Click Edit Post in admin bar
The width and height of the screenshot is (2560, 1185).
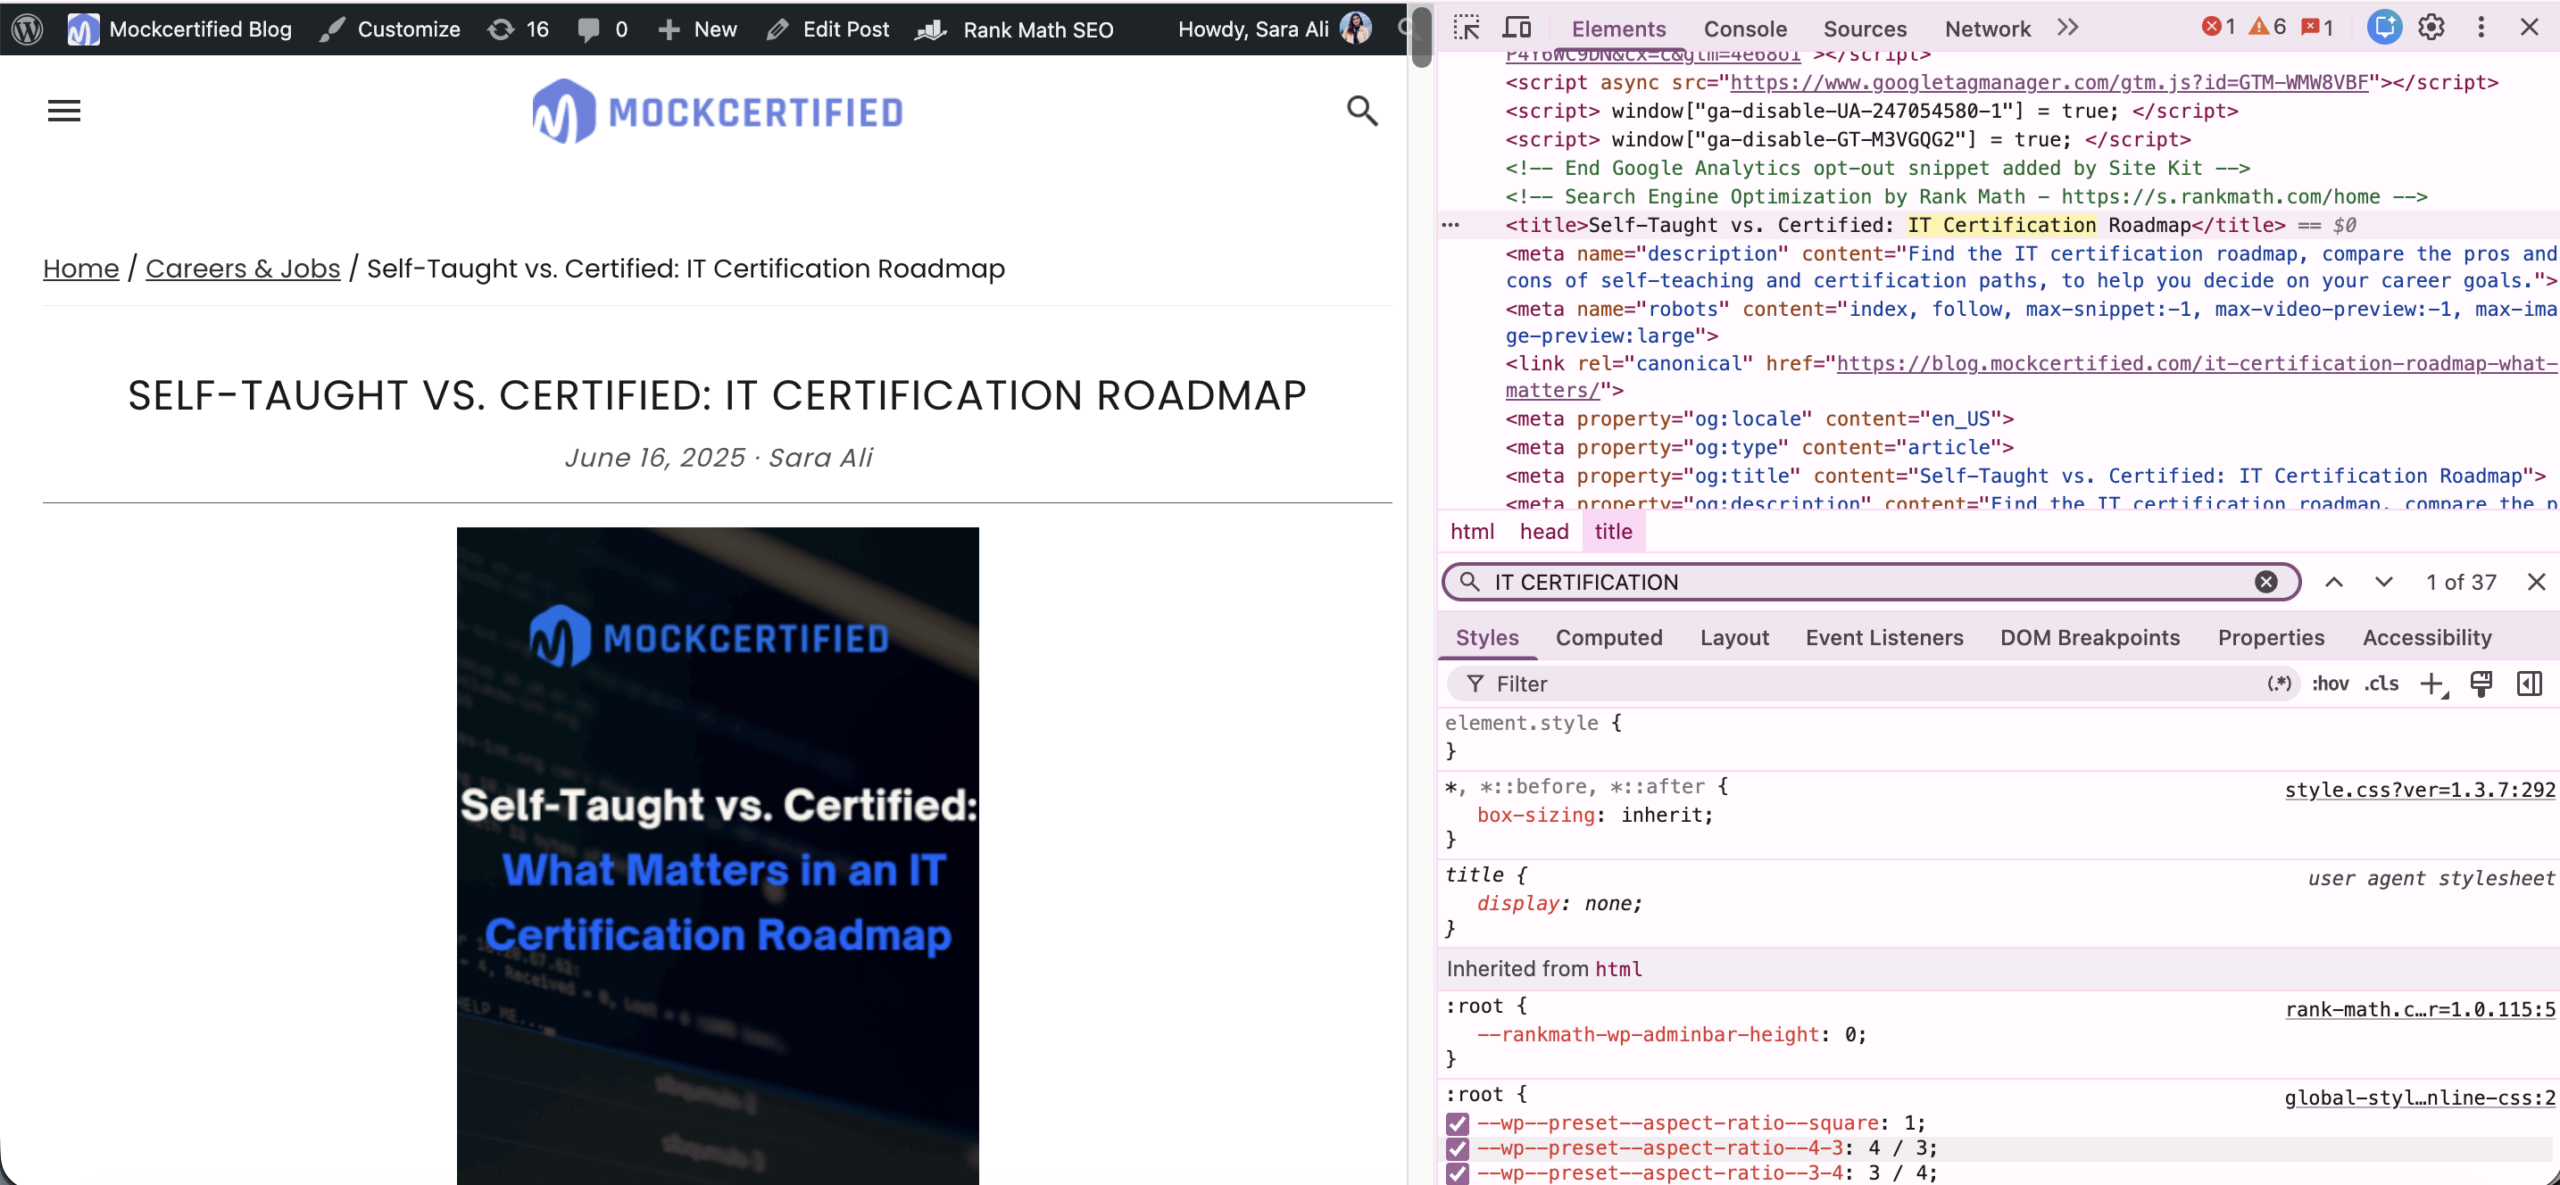click(828, 29)
